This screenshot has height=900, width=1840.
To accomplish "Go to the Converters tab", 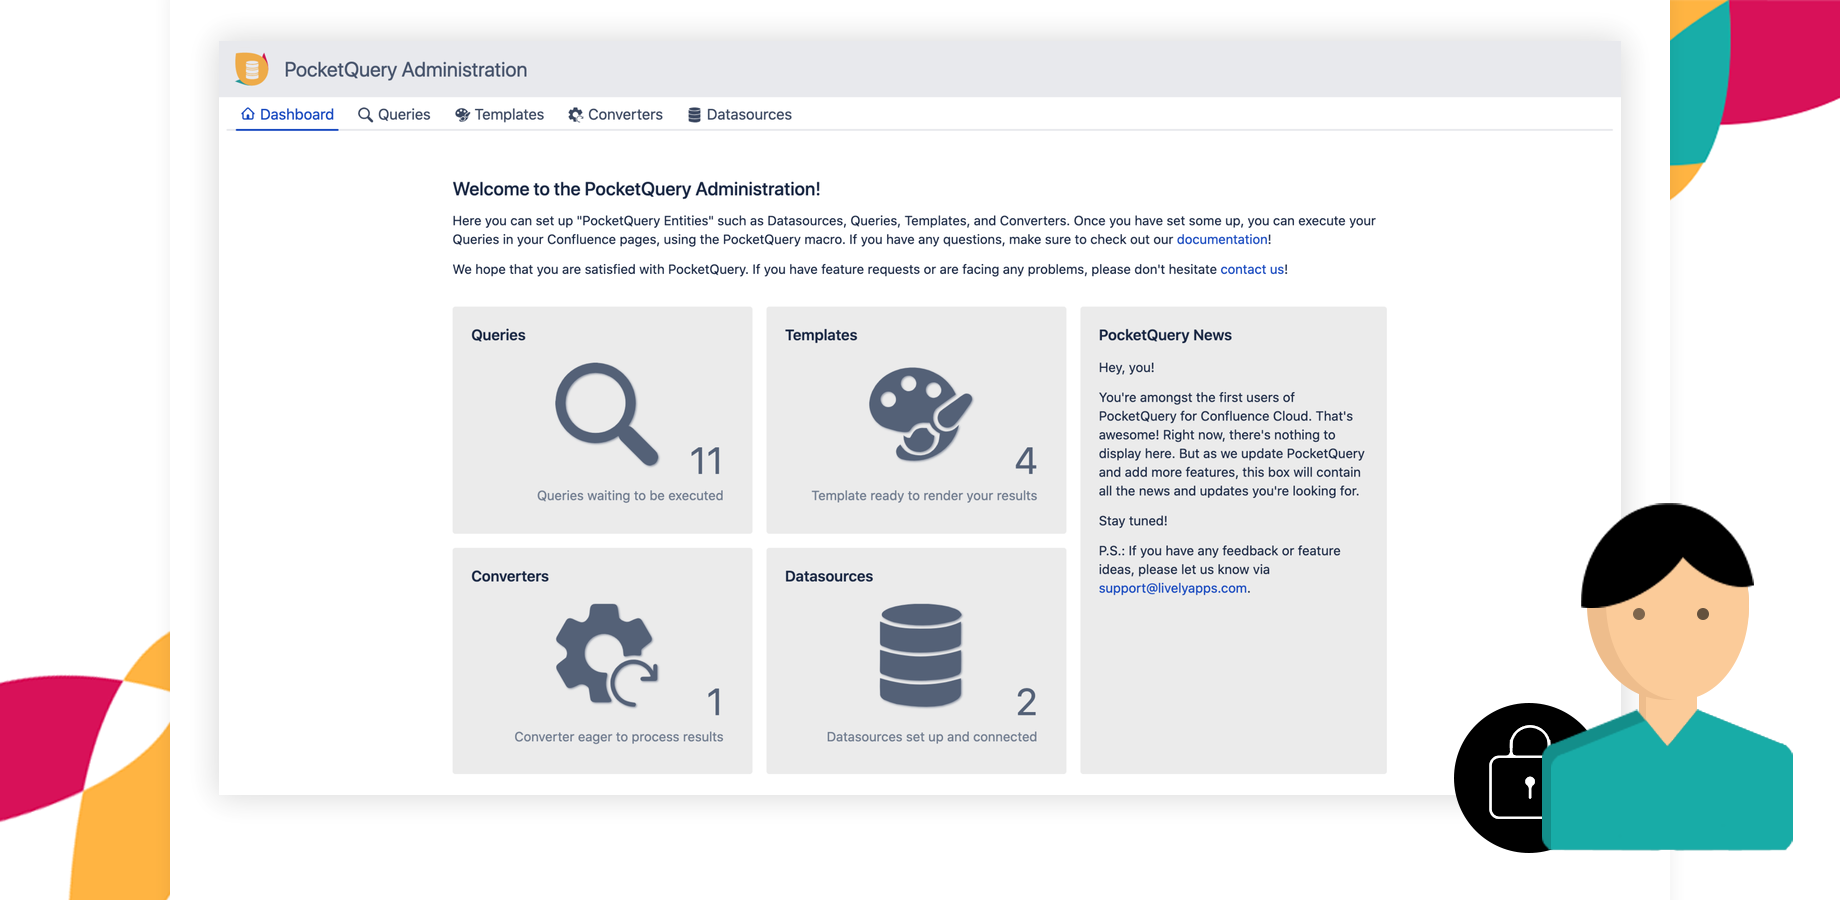I will pyautogui.click(x=615, y=115).
